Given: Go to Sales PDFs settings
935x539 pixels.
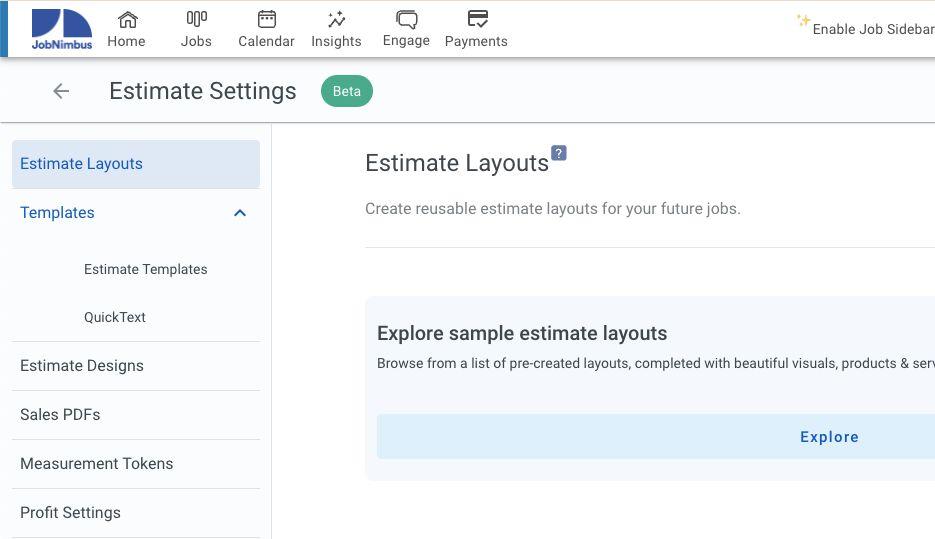Looking at the screenshot, I should pyautogui.click(x=60, y=415).
